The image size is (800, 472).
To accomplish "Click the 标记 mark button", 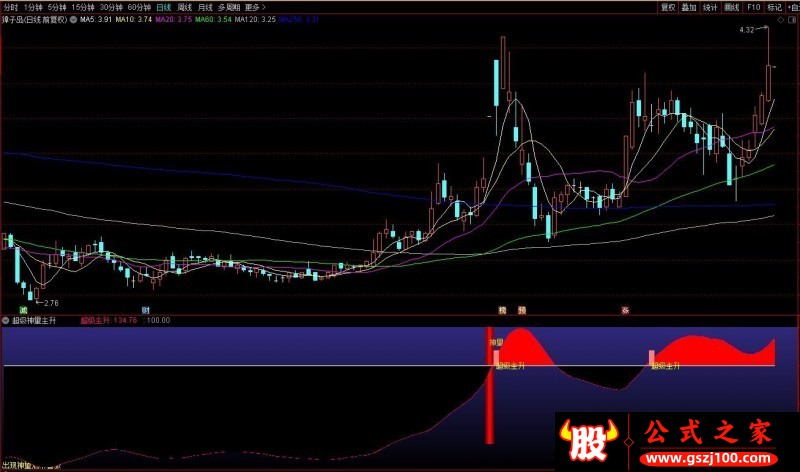I will pos(774,7).
